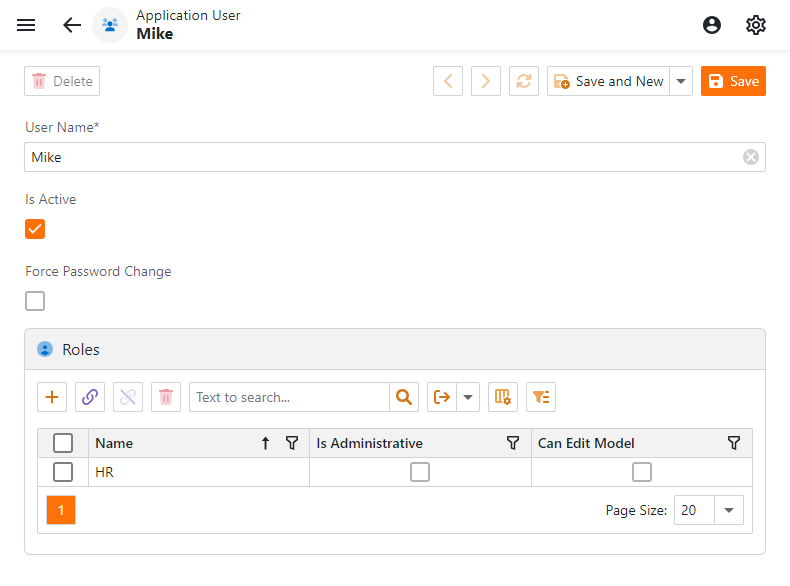Toggle the Name column sort arrow
The width and height of the screenshot is (790, 586).
tap(266, 443)
